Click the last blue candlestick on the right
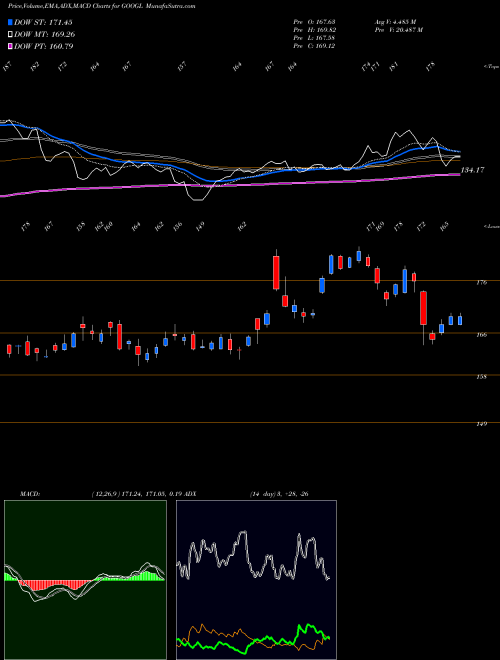This screenshot has height=660, width=500. (x=460, y=320)
